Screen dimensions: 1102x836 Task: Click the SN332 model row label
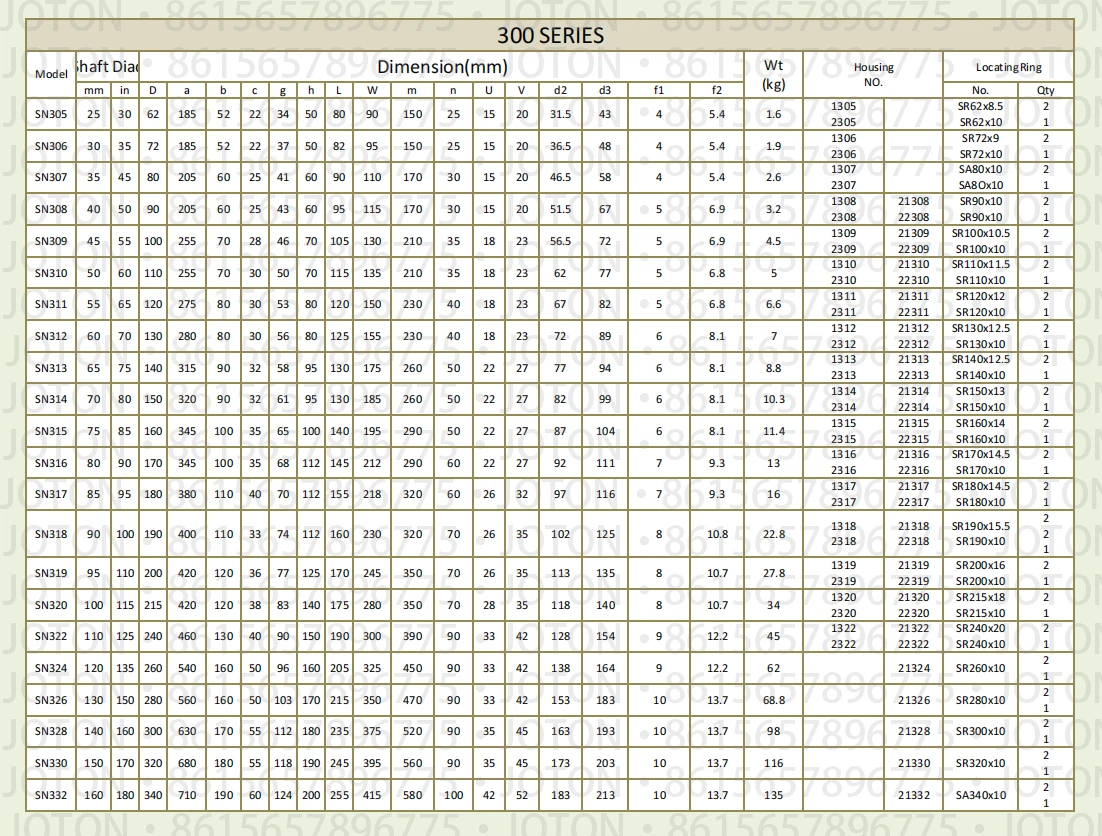coord(51,795)
